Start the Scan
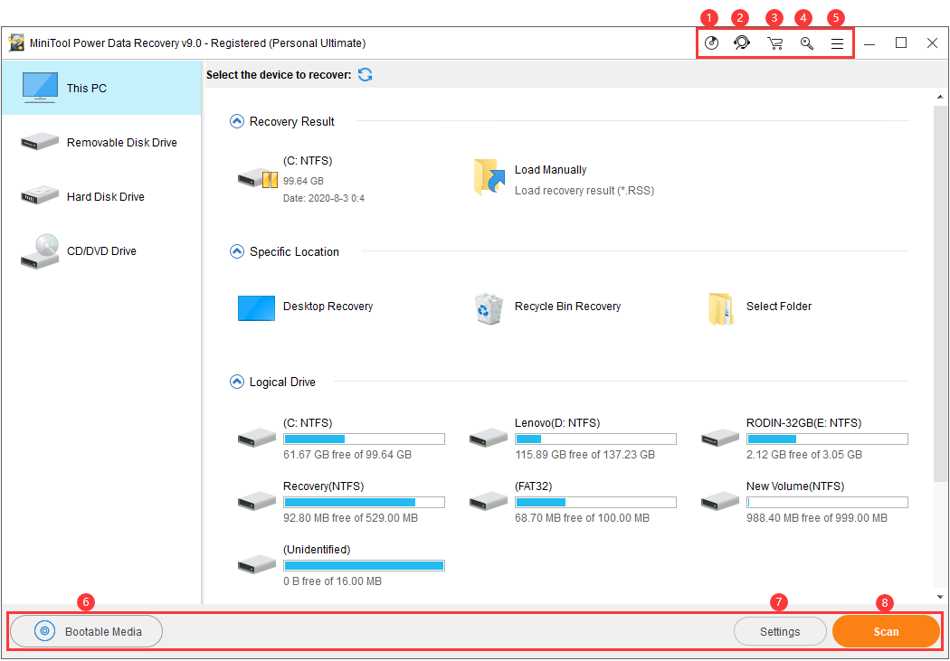The height and width of the screenshot is (661, 950). tap(886, 631)
